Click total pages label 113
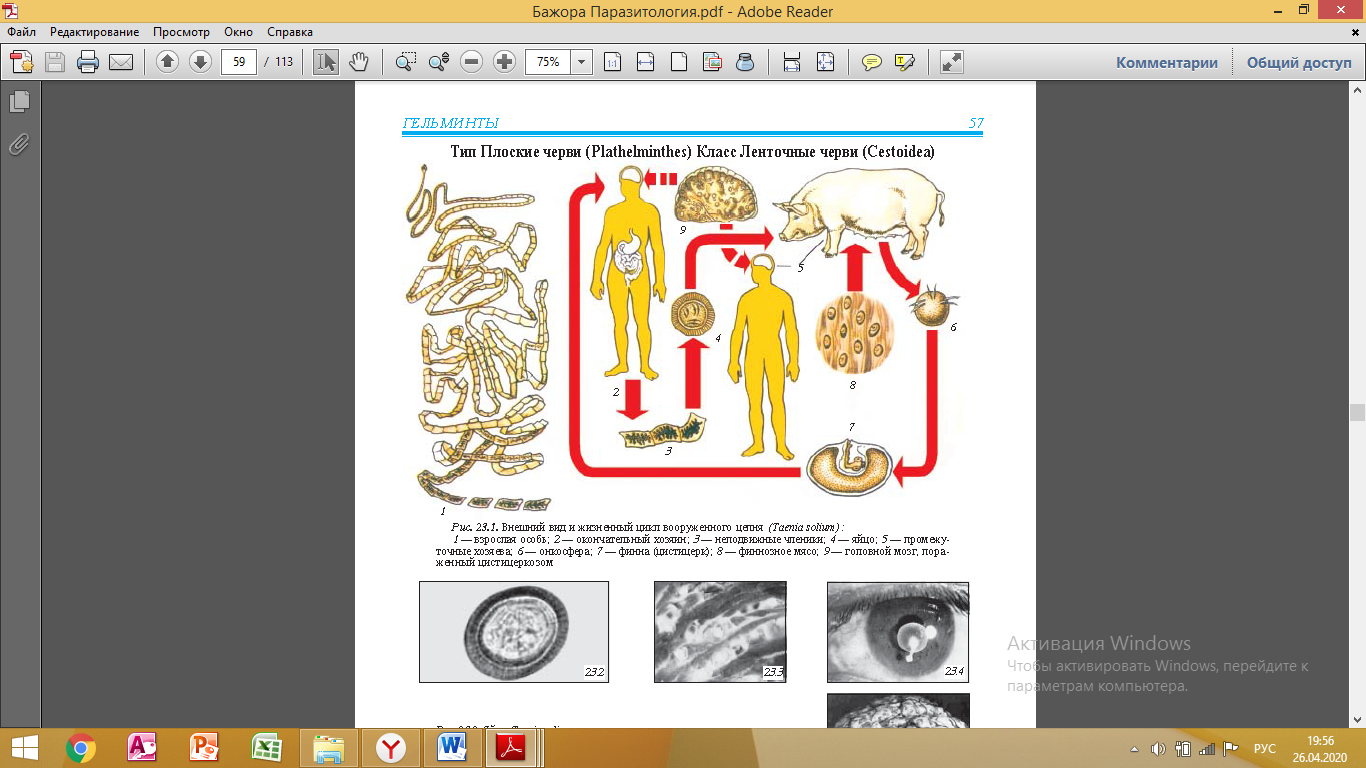 click(284, 62)
